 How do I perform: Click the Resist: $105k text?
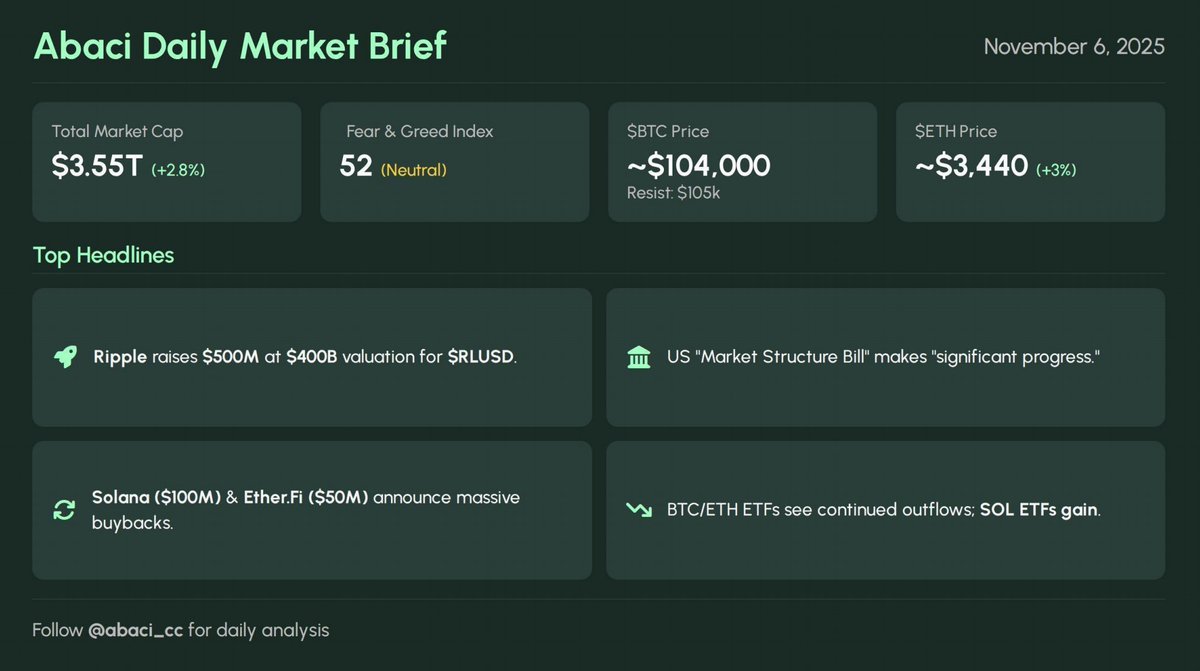tap(673, 193)
